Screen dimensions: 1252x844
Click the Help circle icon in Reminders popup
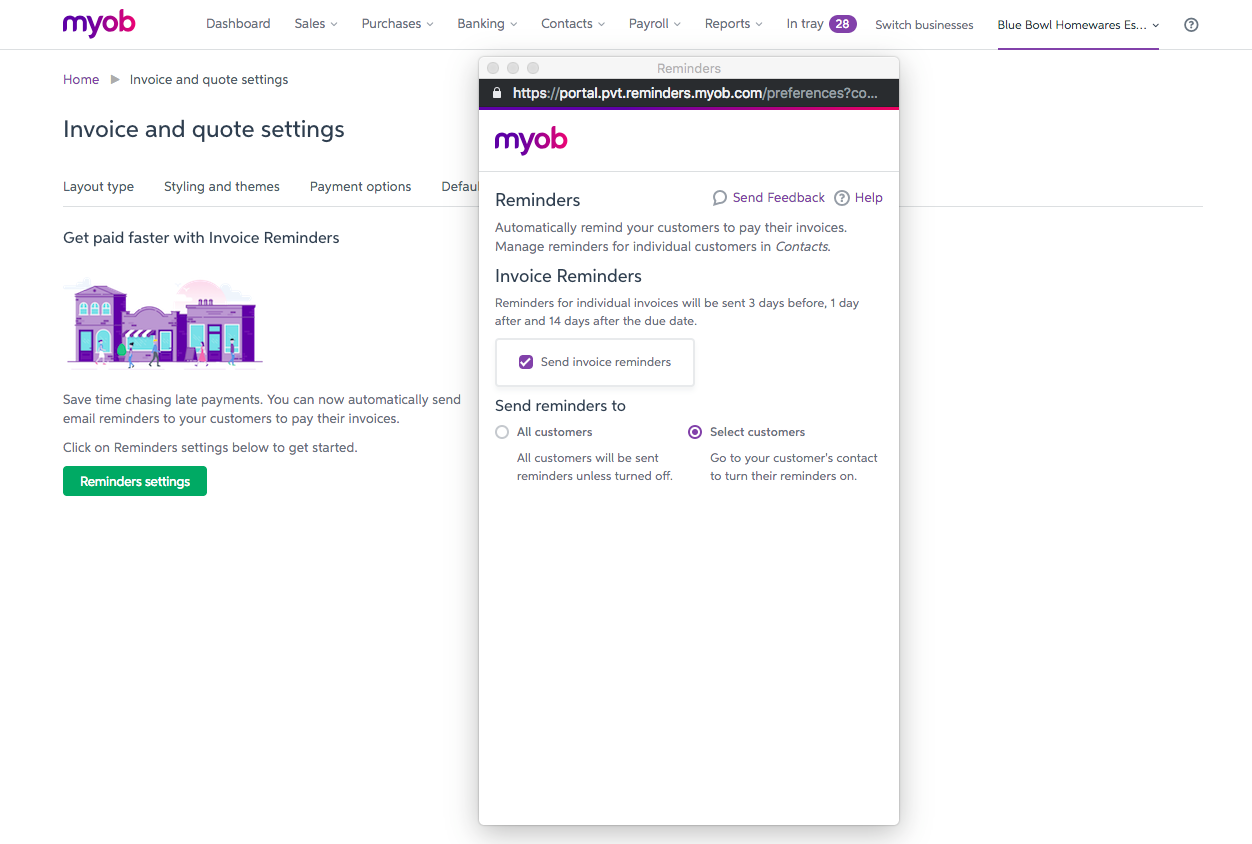coord(842,198)
